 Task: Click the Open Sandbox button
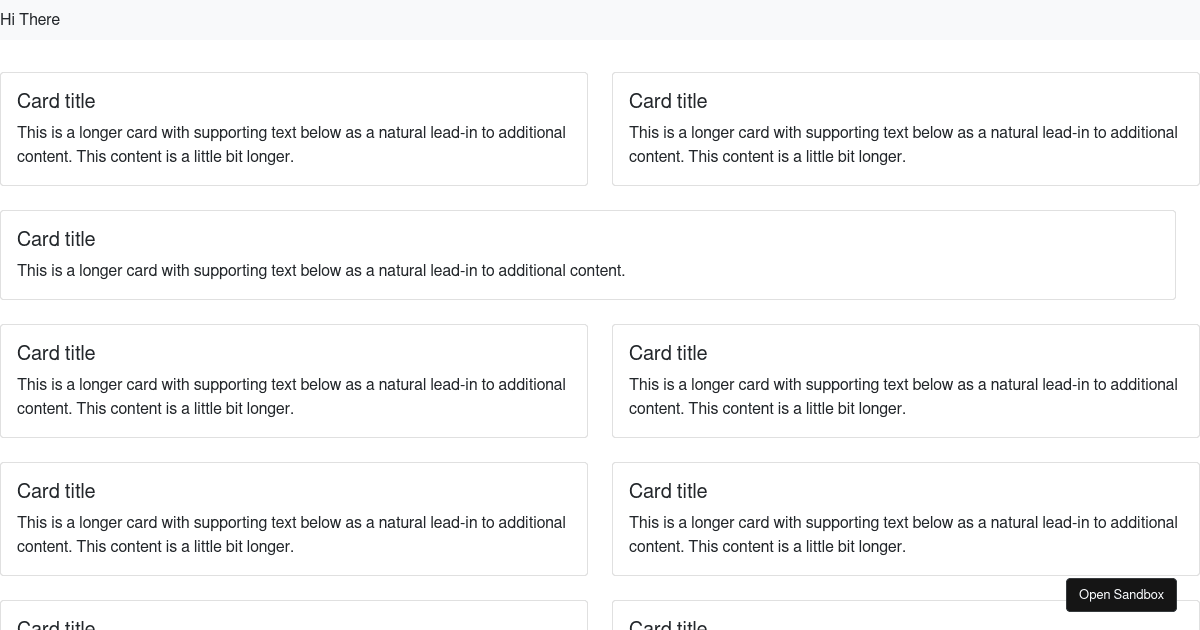(x=1121, y=594)
